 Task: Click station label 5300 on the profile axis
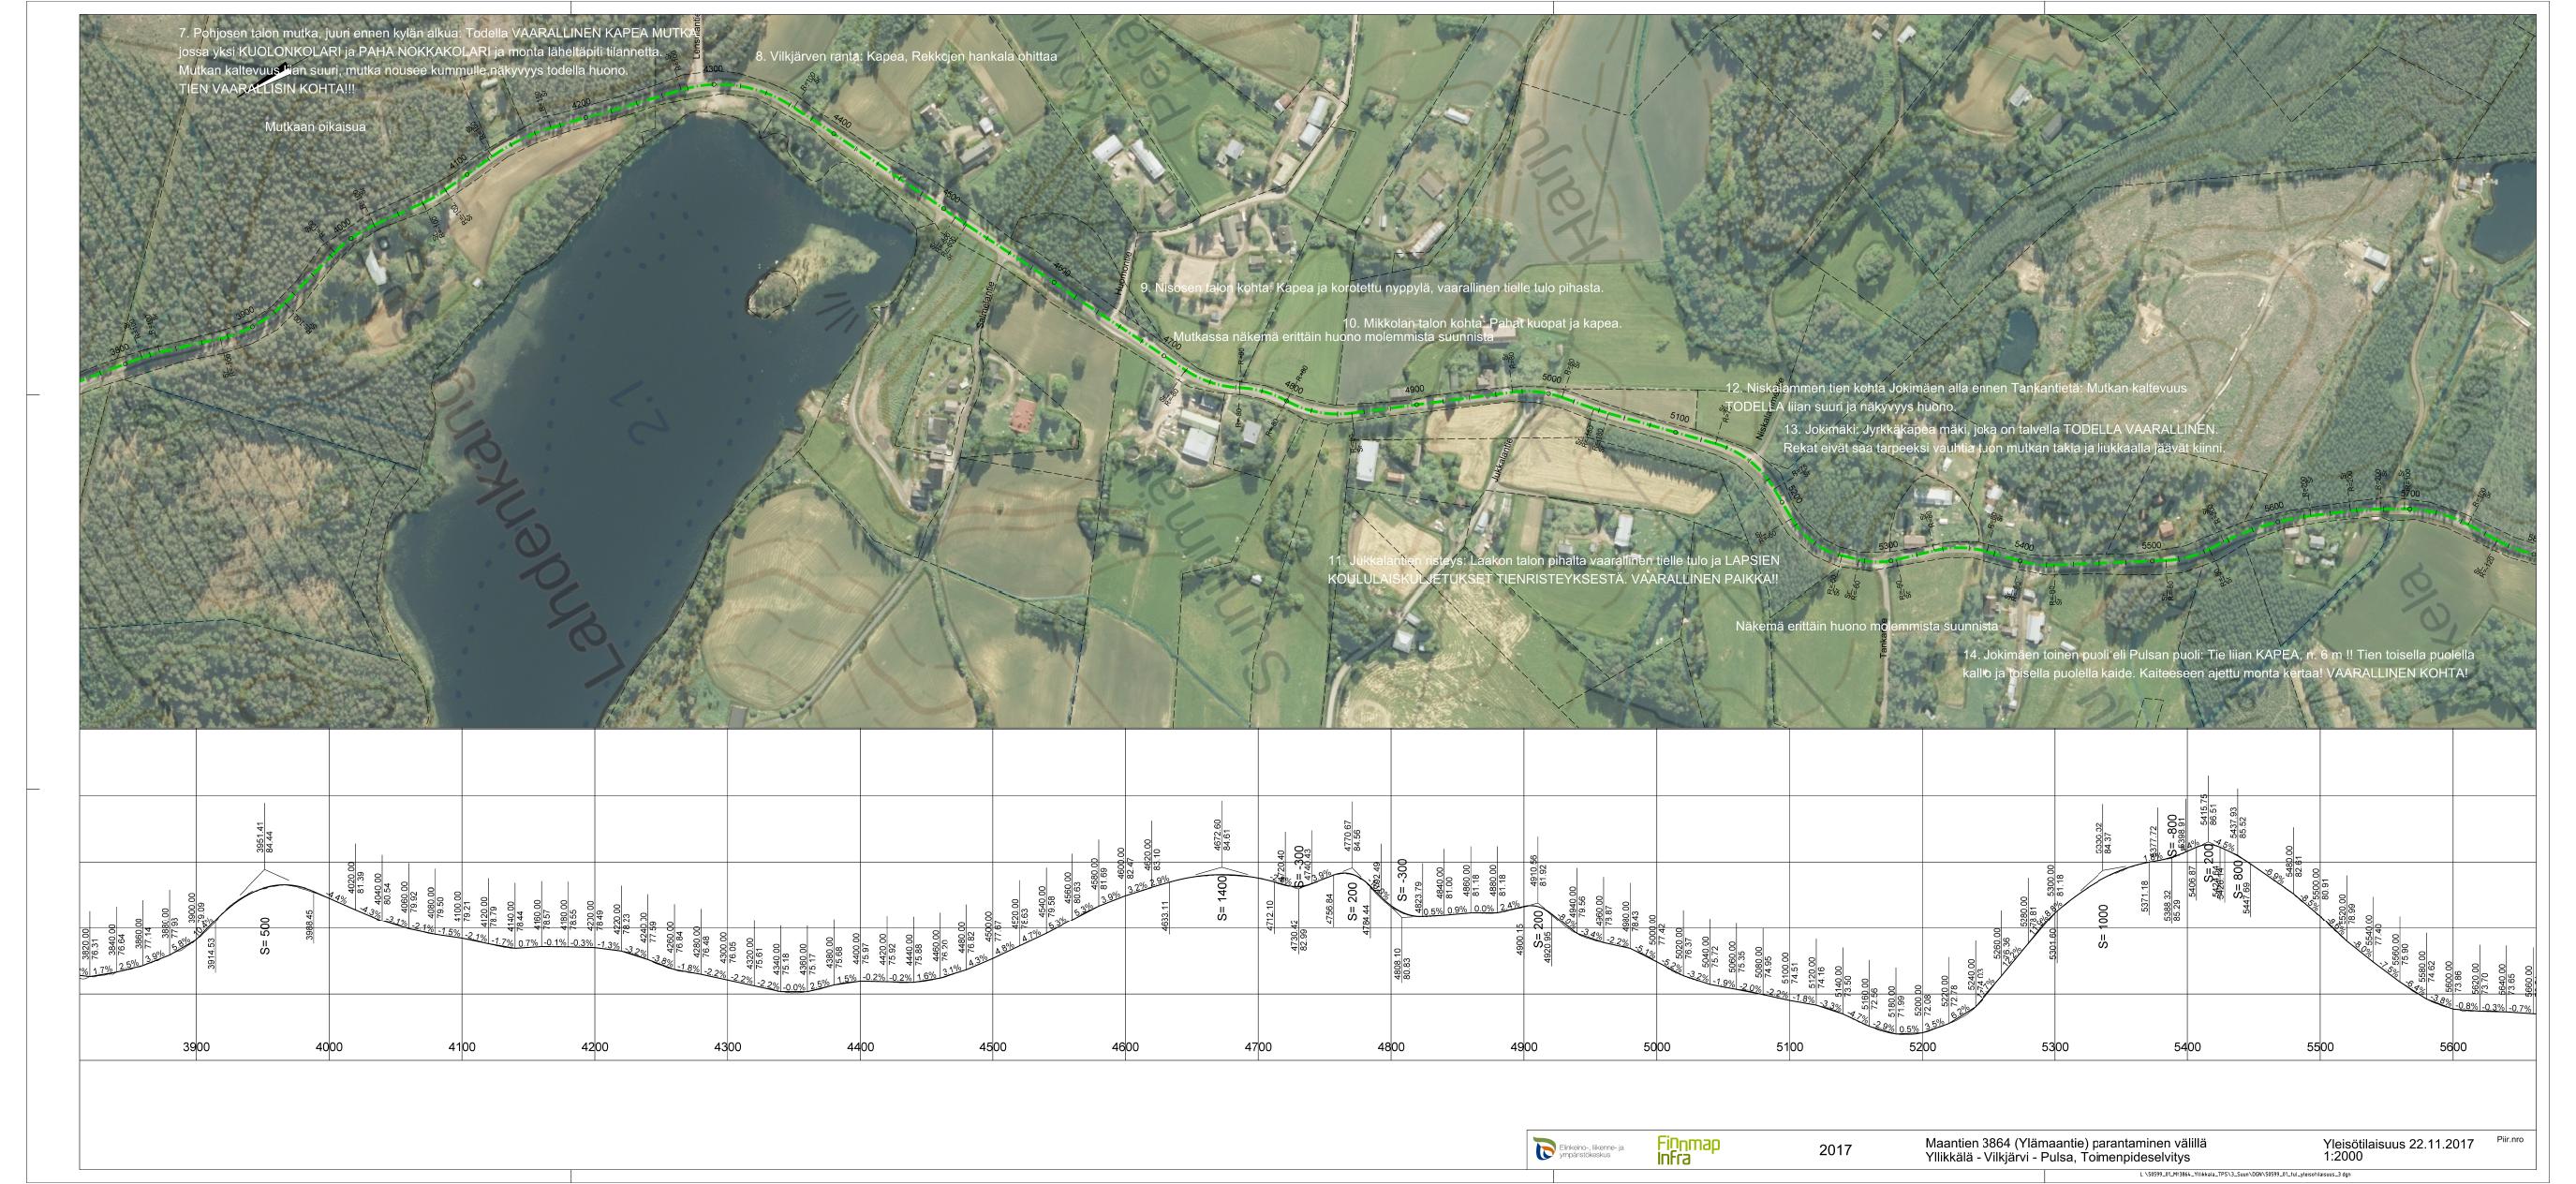2055,1047
